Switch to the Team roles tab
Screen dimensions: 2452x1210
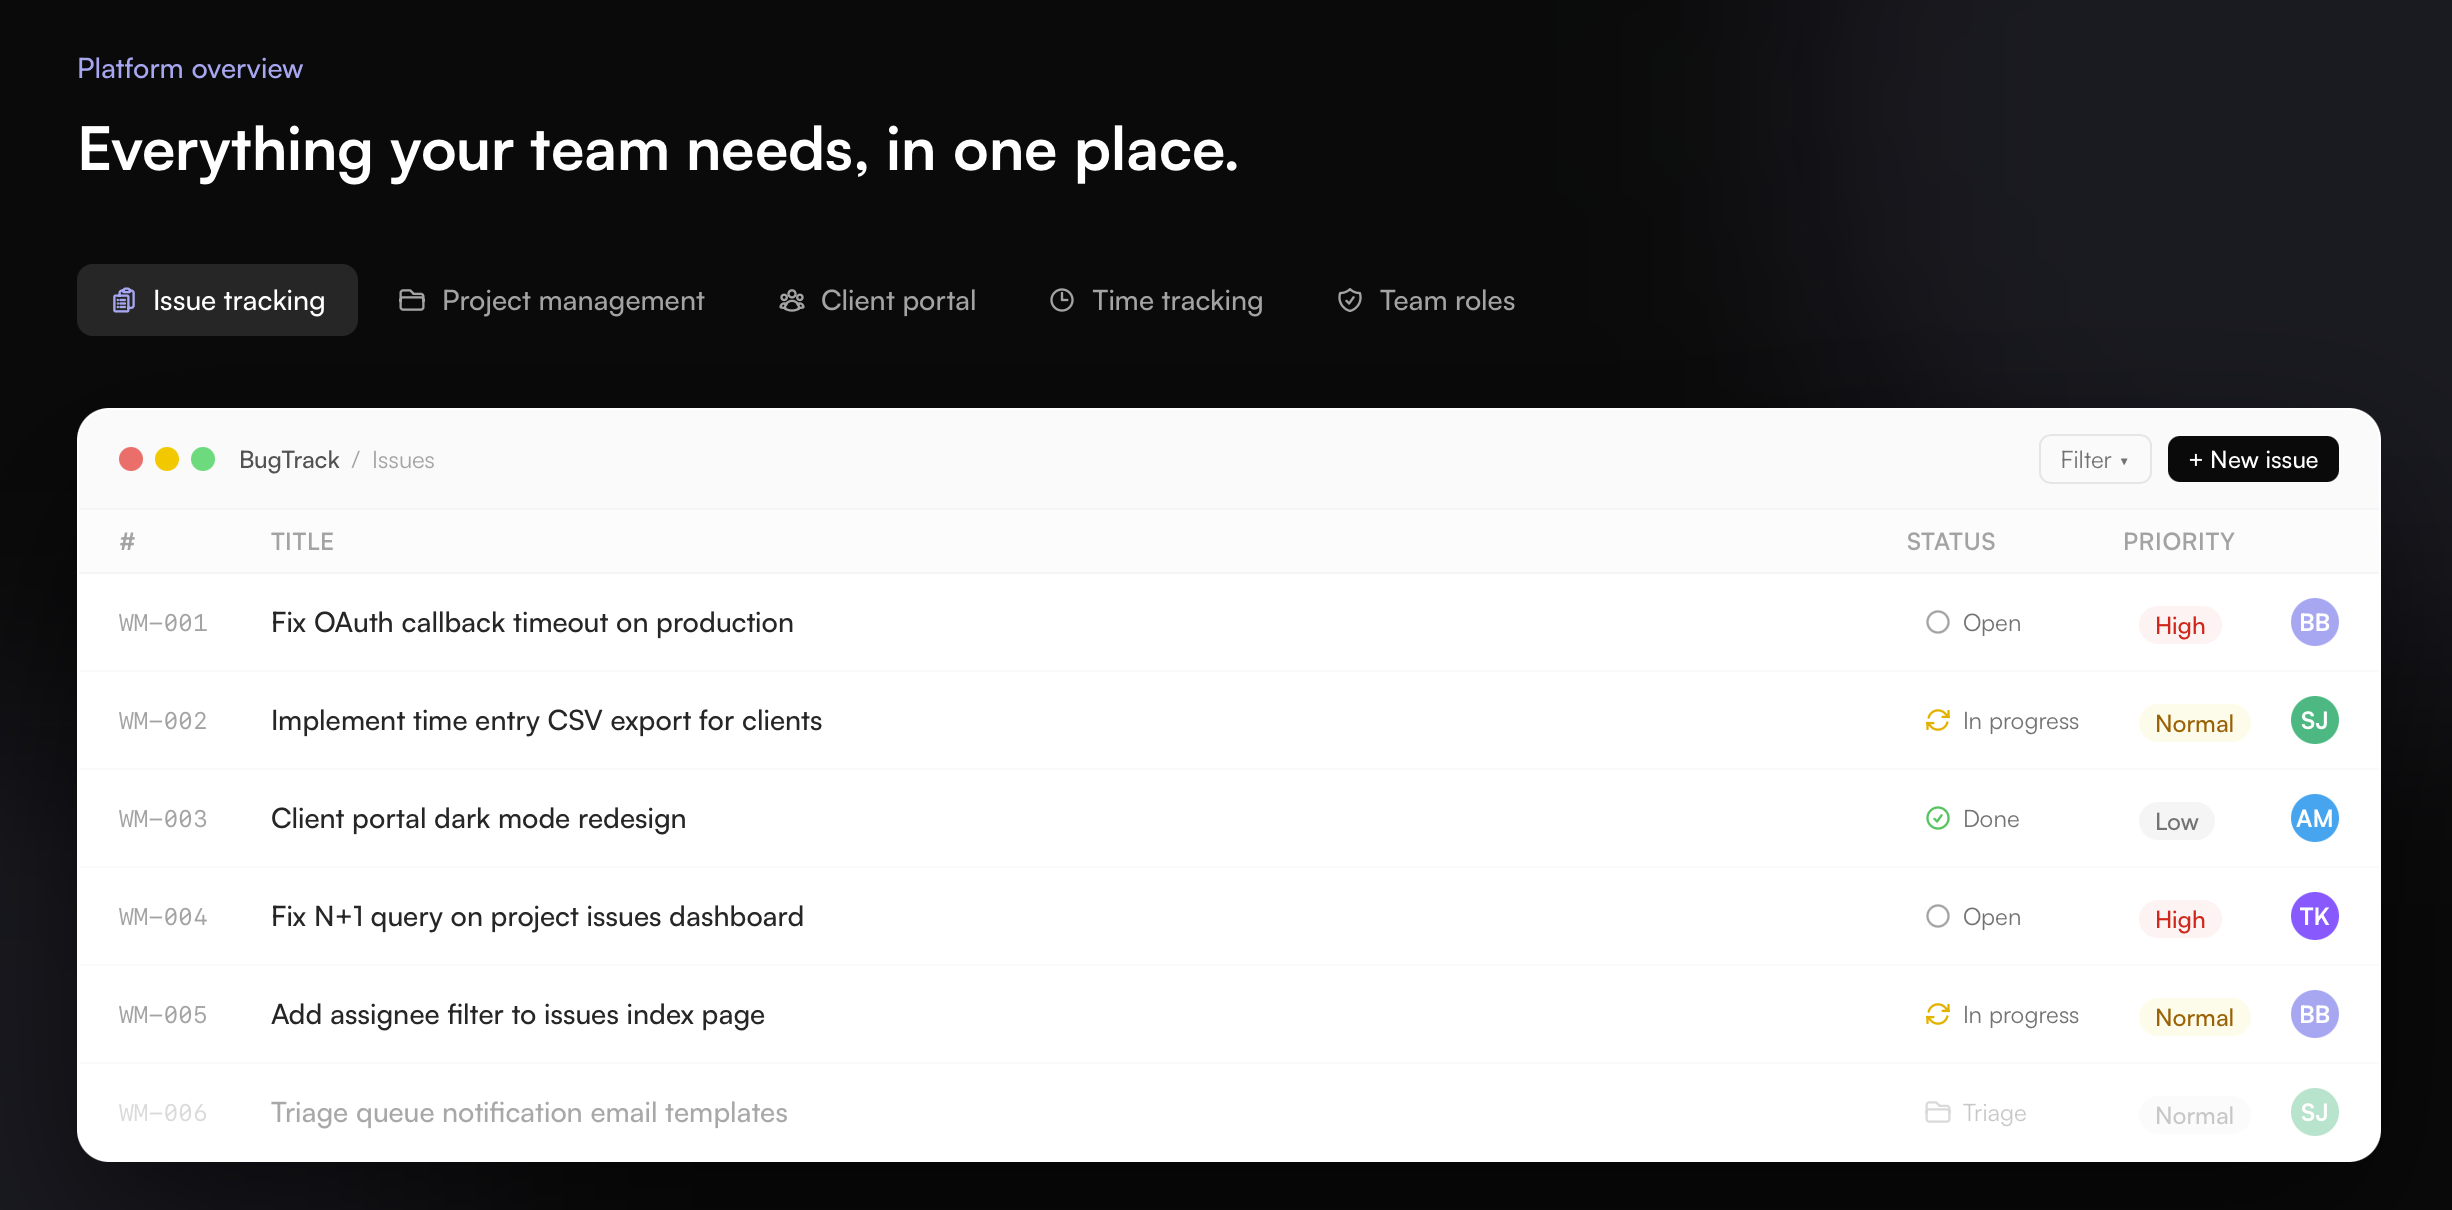click(x=1427, y=300)
